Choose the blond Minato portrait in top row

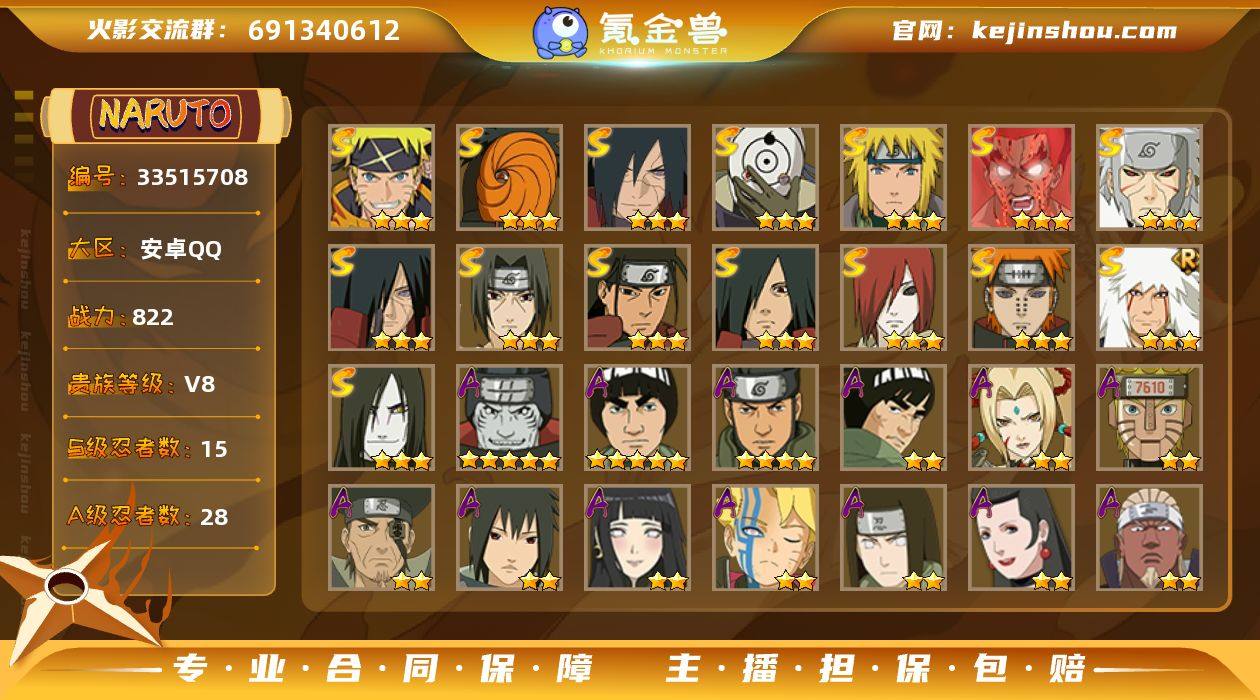(x=893, y=177)
